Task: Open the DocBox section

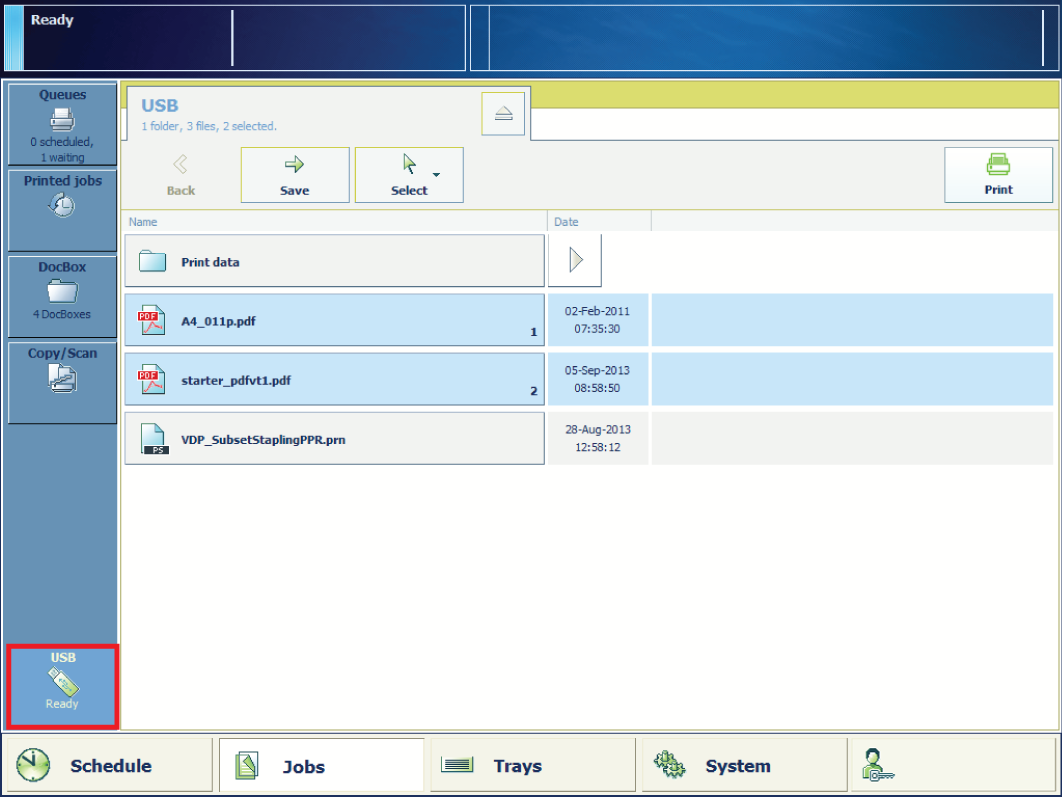Action: [x=62, y=297]
